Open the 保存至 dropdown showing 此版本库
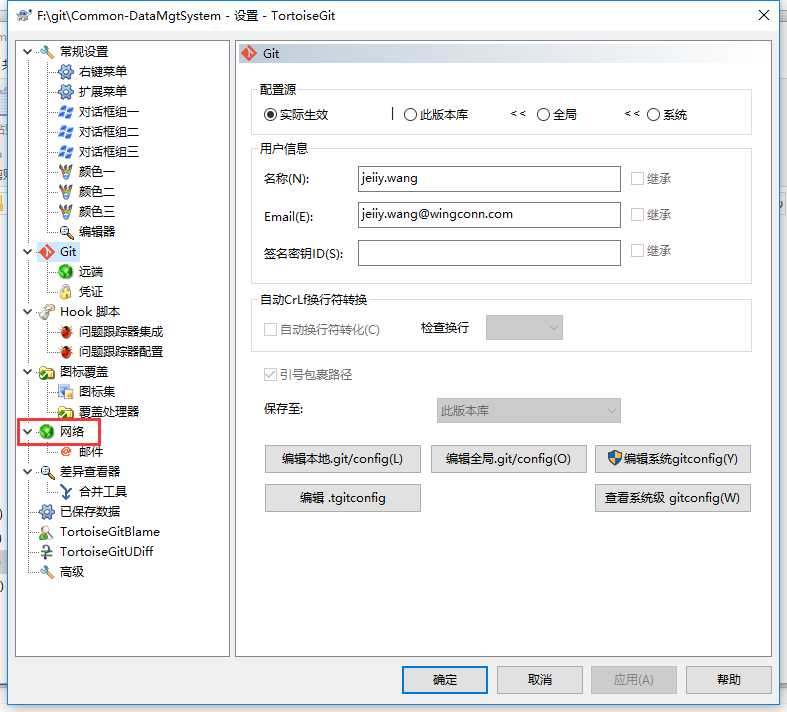 (x=529, y=411)
